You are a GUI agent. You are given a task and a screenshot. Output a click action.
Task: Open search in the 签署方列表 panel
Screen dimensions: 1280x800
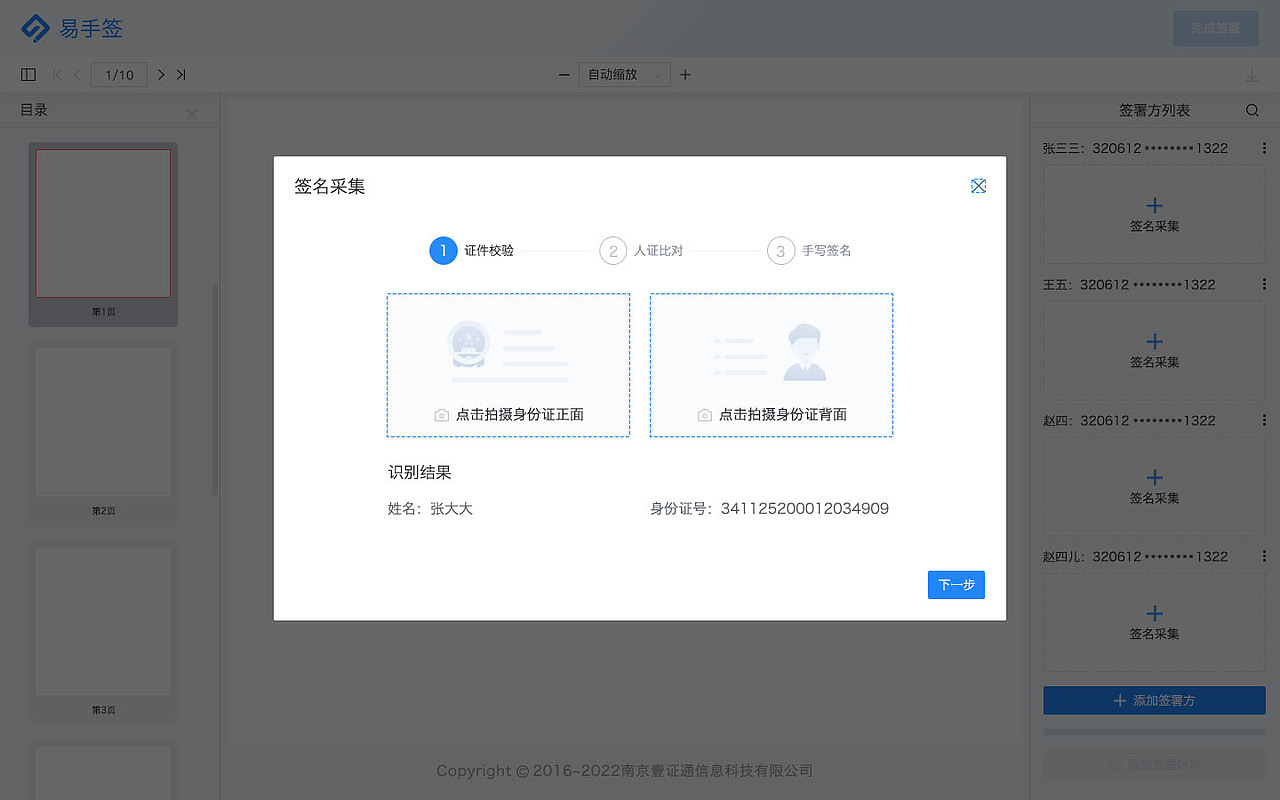pyautogui.click(x=1252, y=110)
